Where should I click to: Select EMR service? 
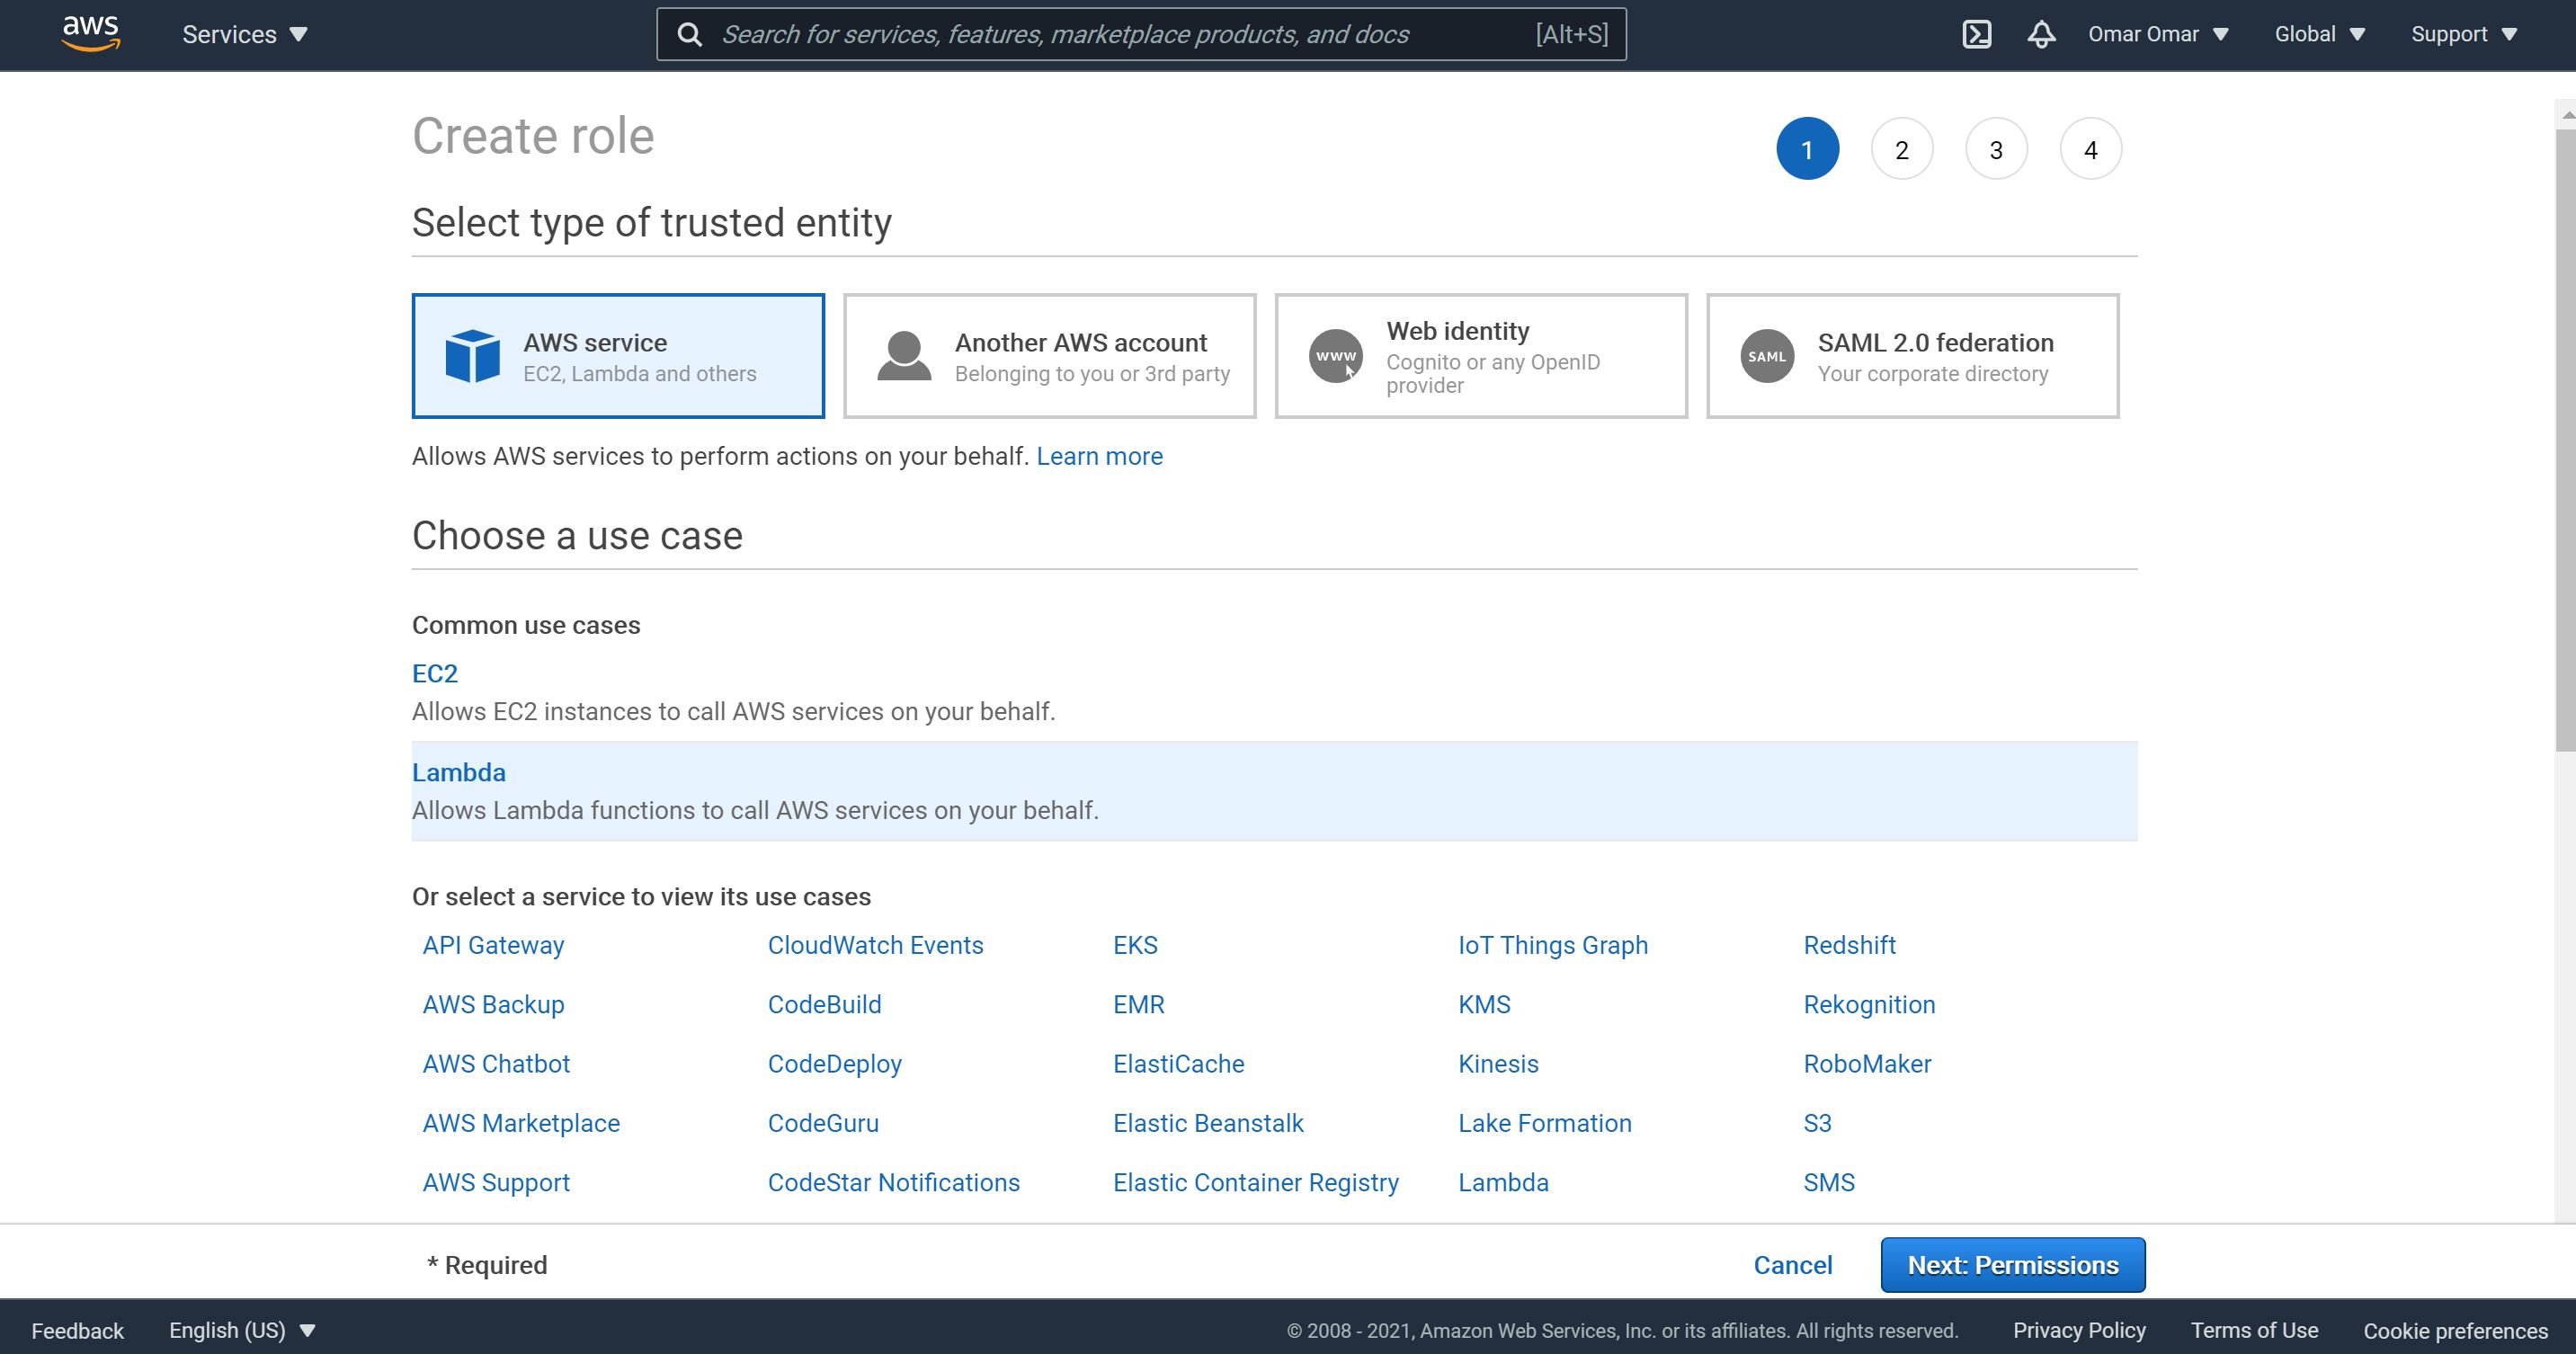1138,1004
